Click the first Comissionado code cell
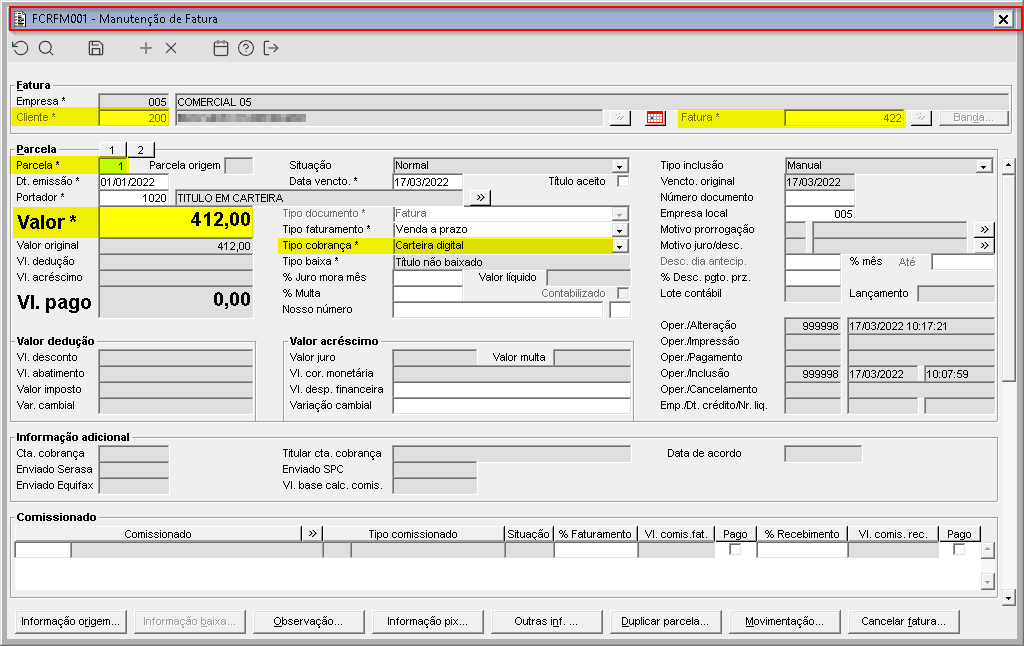Image resolution: width=1024 pixels, height=646 pixels. point(42,550)
